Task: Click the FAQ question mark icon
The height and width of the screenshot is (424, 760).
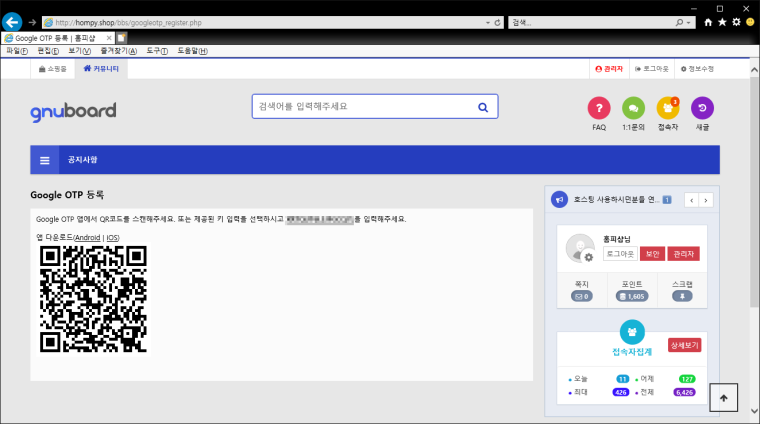Action: point(598,108)
